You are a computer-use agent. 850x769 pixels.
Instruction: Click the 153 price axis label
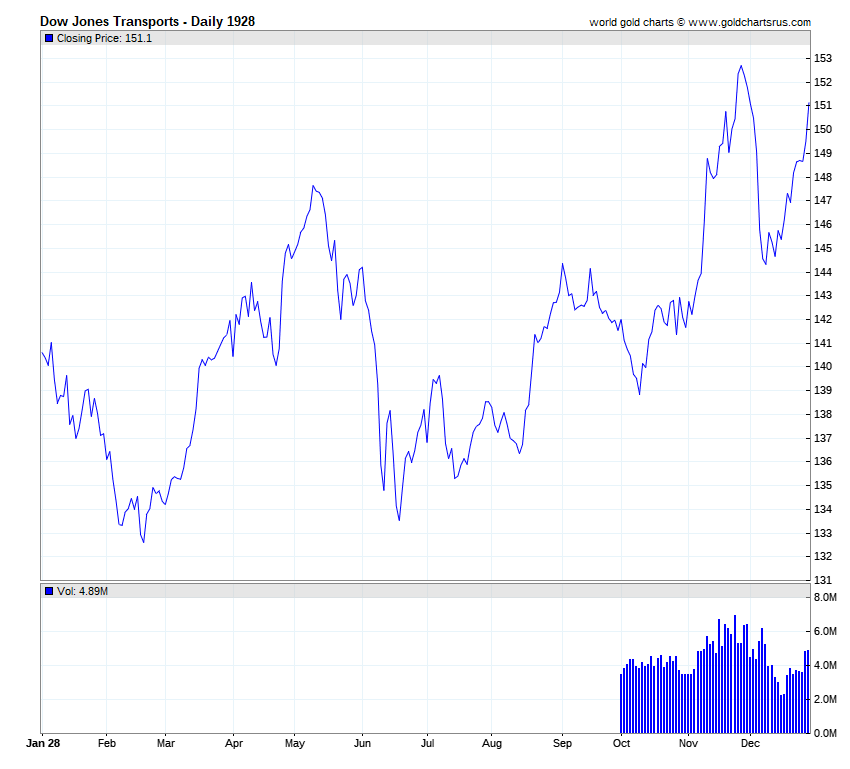point(823,59)
